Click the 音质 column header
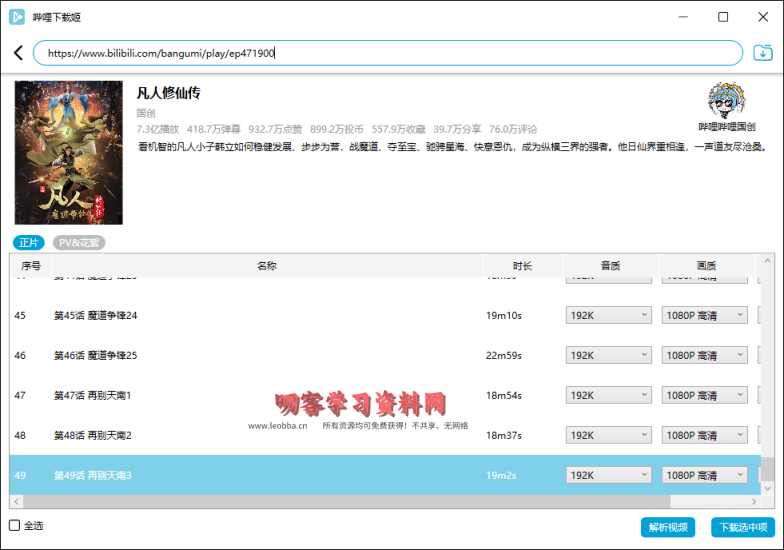This screenshot has width=784, height=550. tap(610, 266)
